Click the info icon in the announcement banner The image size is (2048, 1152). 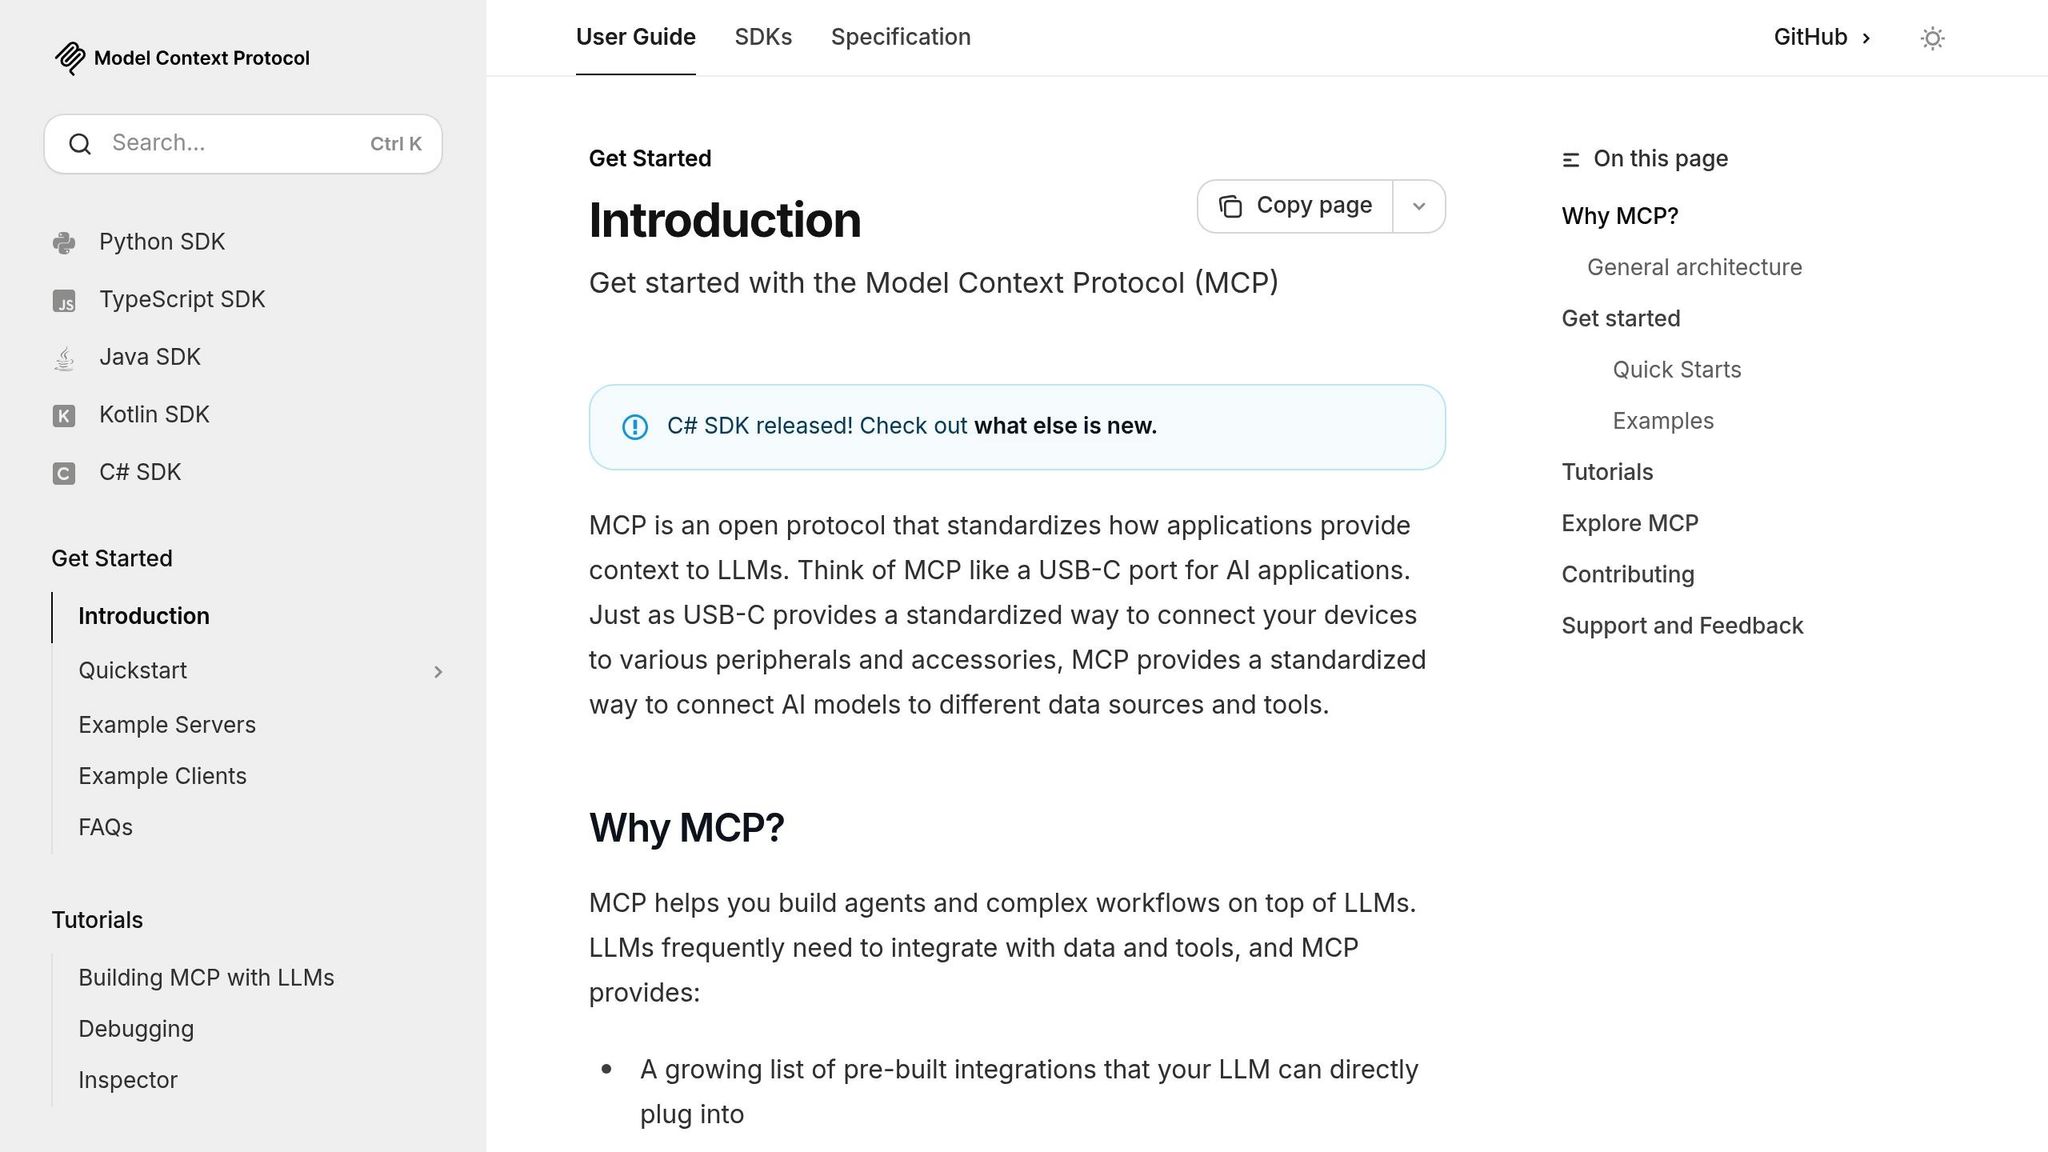click(x=636, y=427)
